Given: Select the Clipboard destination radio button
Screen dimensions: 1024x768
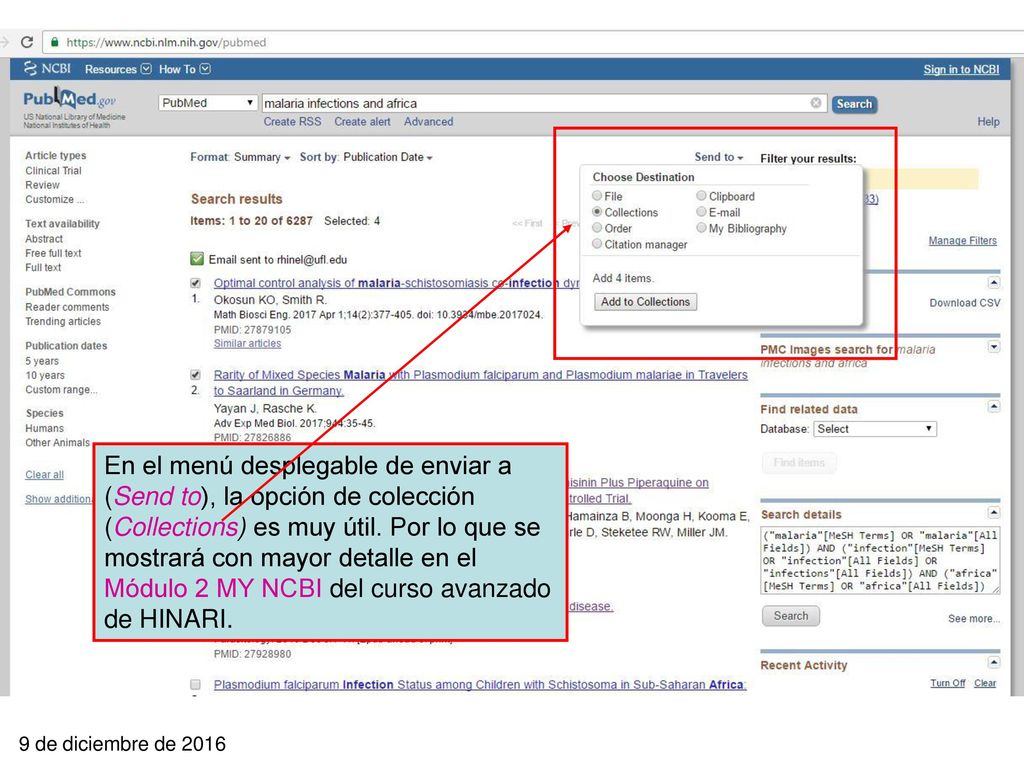Looking at the screenshot, I should click(701, 196).
